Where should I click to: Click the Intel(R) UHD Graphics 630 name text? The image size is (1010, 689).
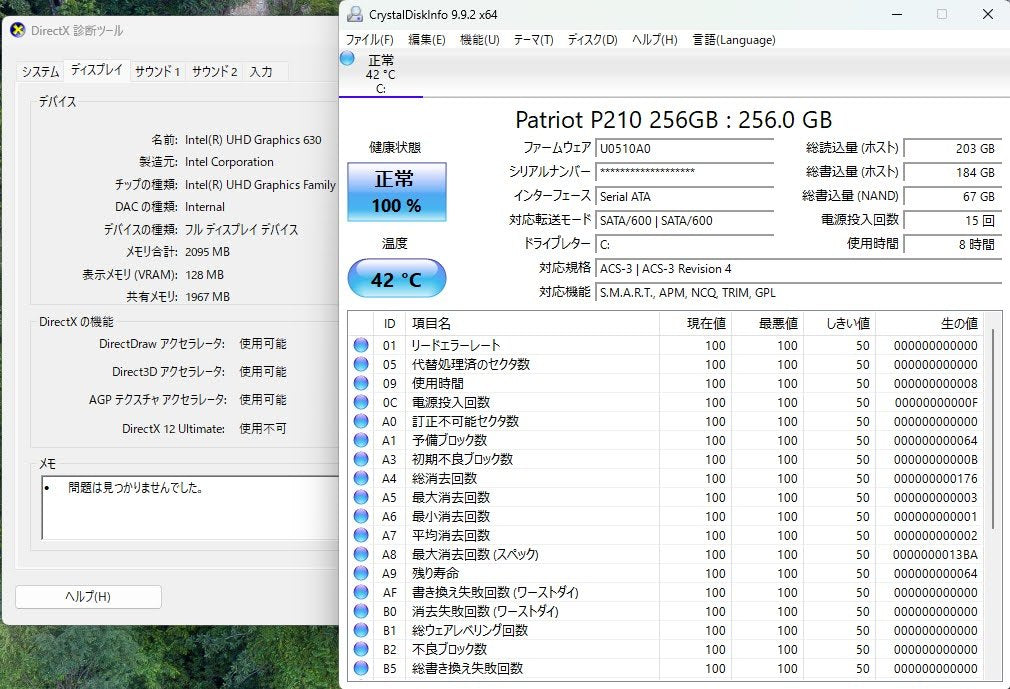[253, 140]
